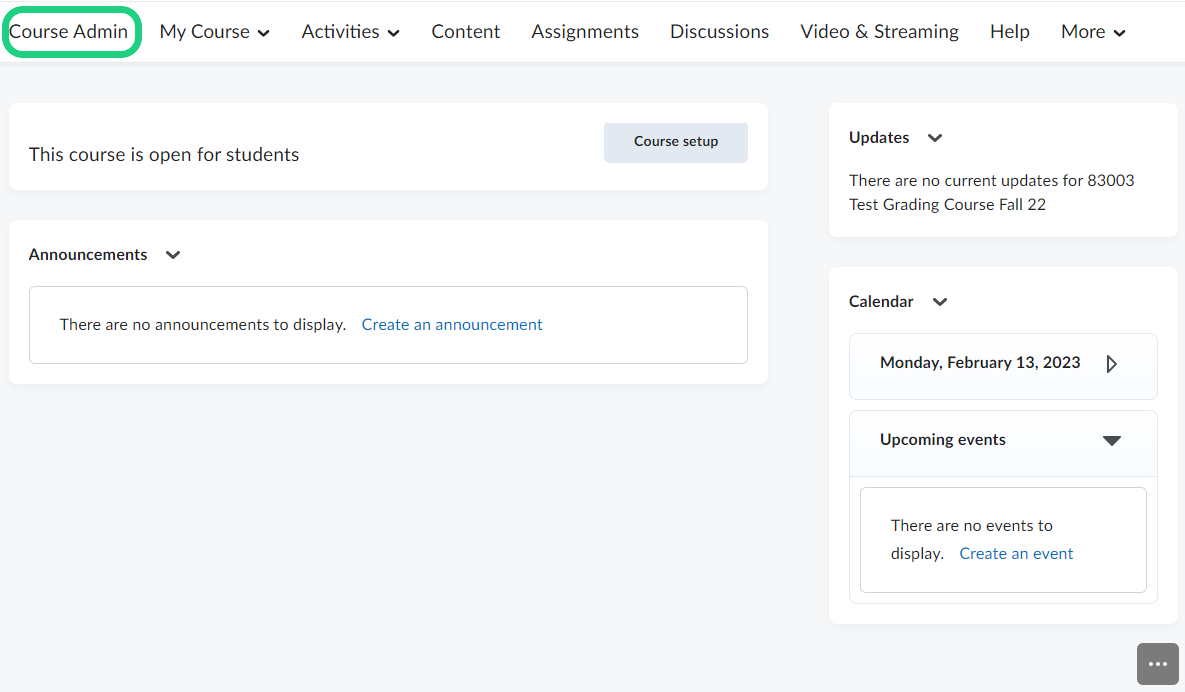1185x692 pixels.
Task: Expand the Activities dropdown menu
Action: pyautogui.click(x=350, y=32)
